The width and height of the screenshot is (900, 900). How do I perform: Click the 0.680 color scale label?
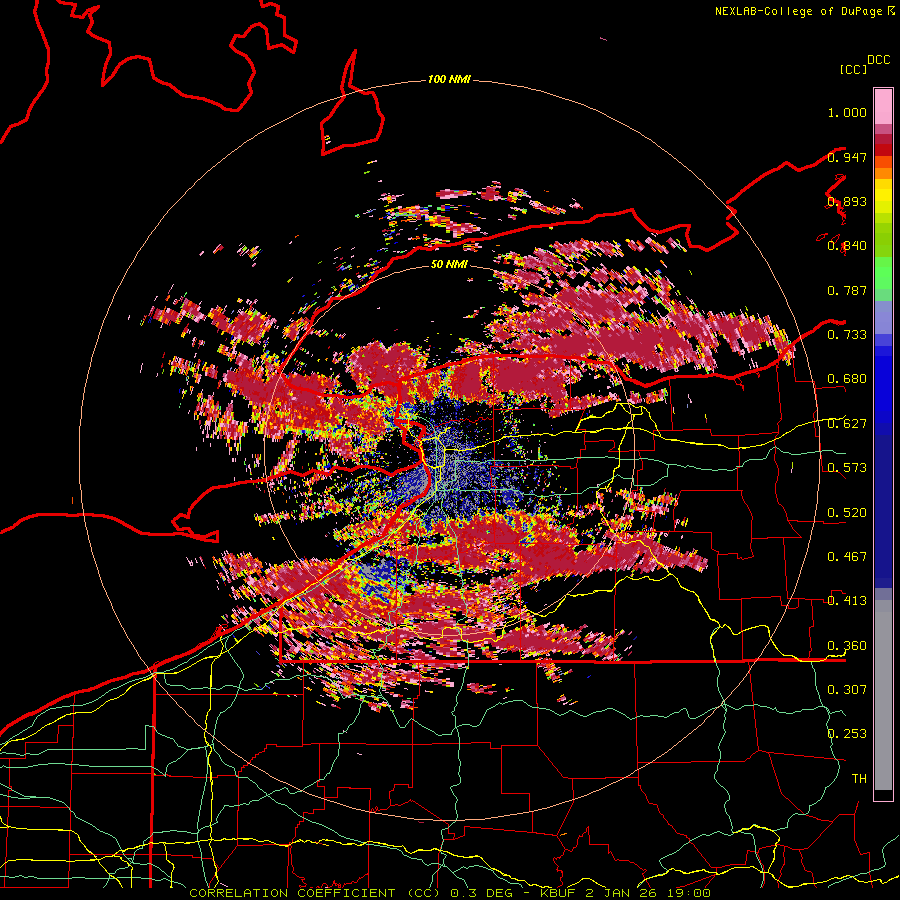coord(847,379)
